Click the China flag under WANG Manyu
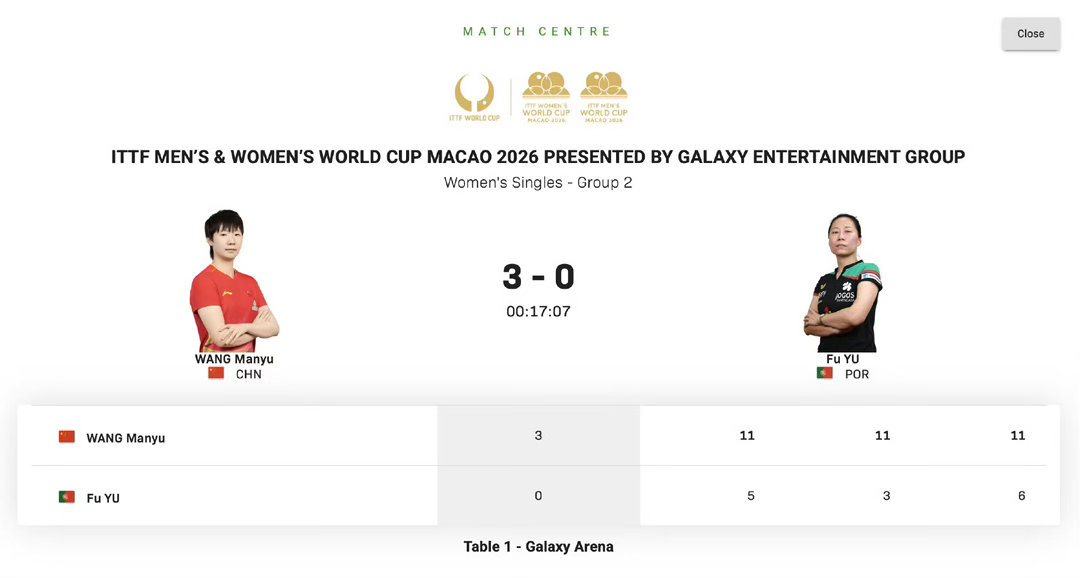The height and width of the screenshot is (578, 1080). [x=218, y=373]
